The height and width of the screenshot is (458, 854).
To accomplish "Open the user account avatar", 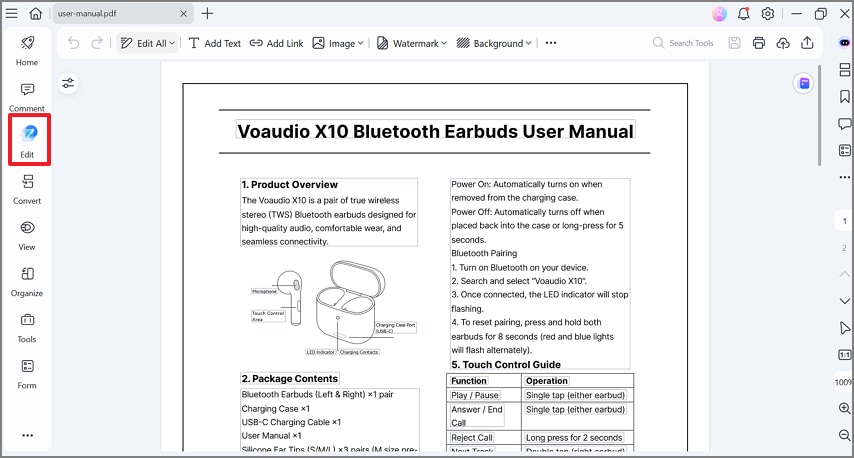I will 719,14.
